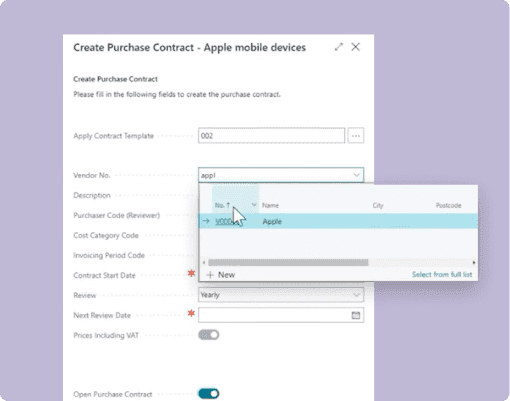The width and height of the screenshot is (510, 401).
Task: Click the horizontal scrollbar right arrow
Action: [474, 263]
